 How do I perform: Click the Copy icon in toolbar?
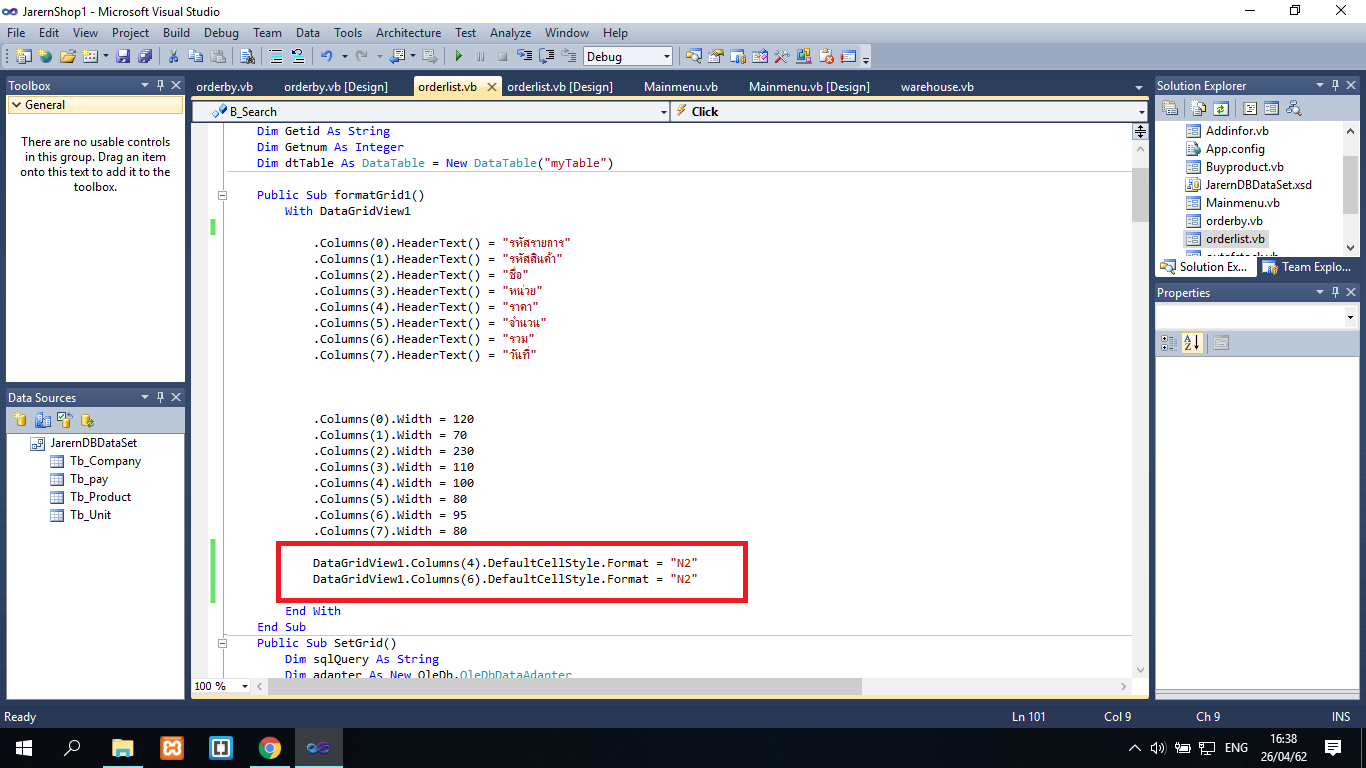click(195, 56)
